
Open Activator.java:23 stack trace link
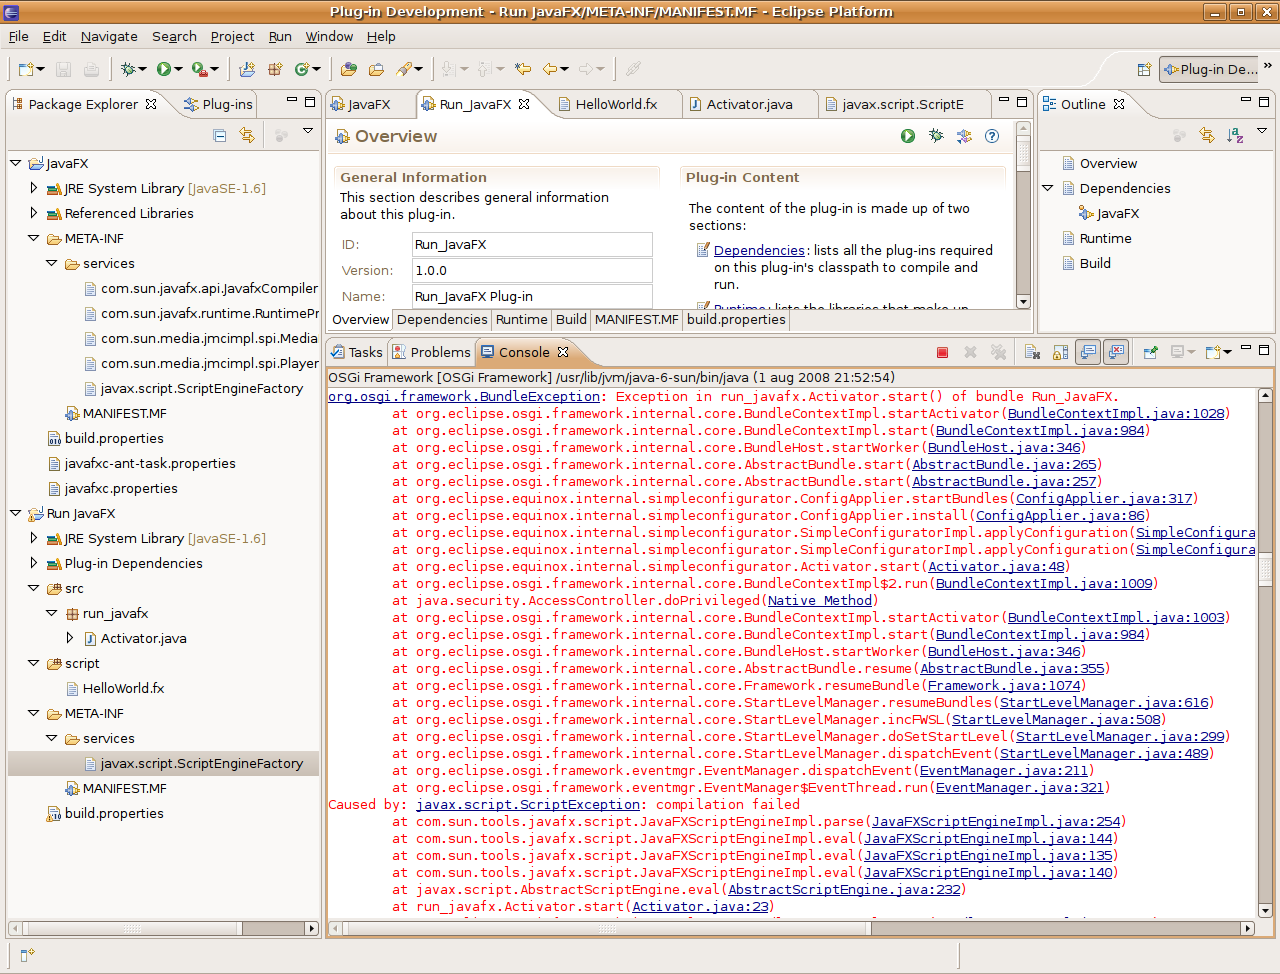click(x=700, y=906)
